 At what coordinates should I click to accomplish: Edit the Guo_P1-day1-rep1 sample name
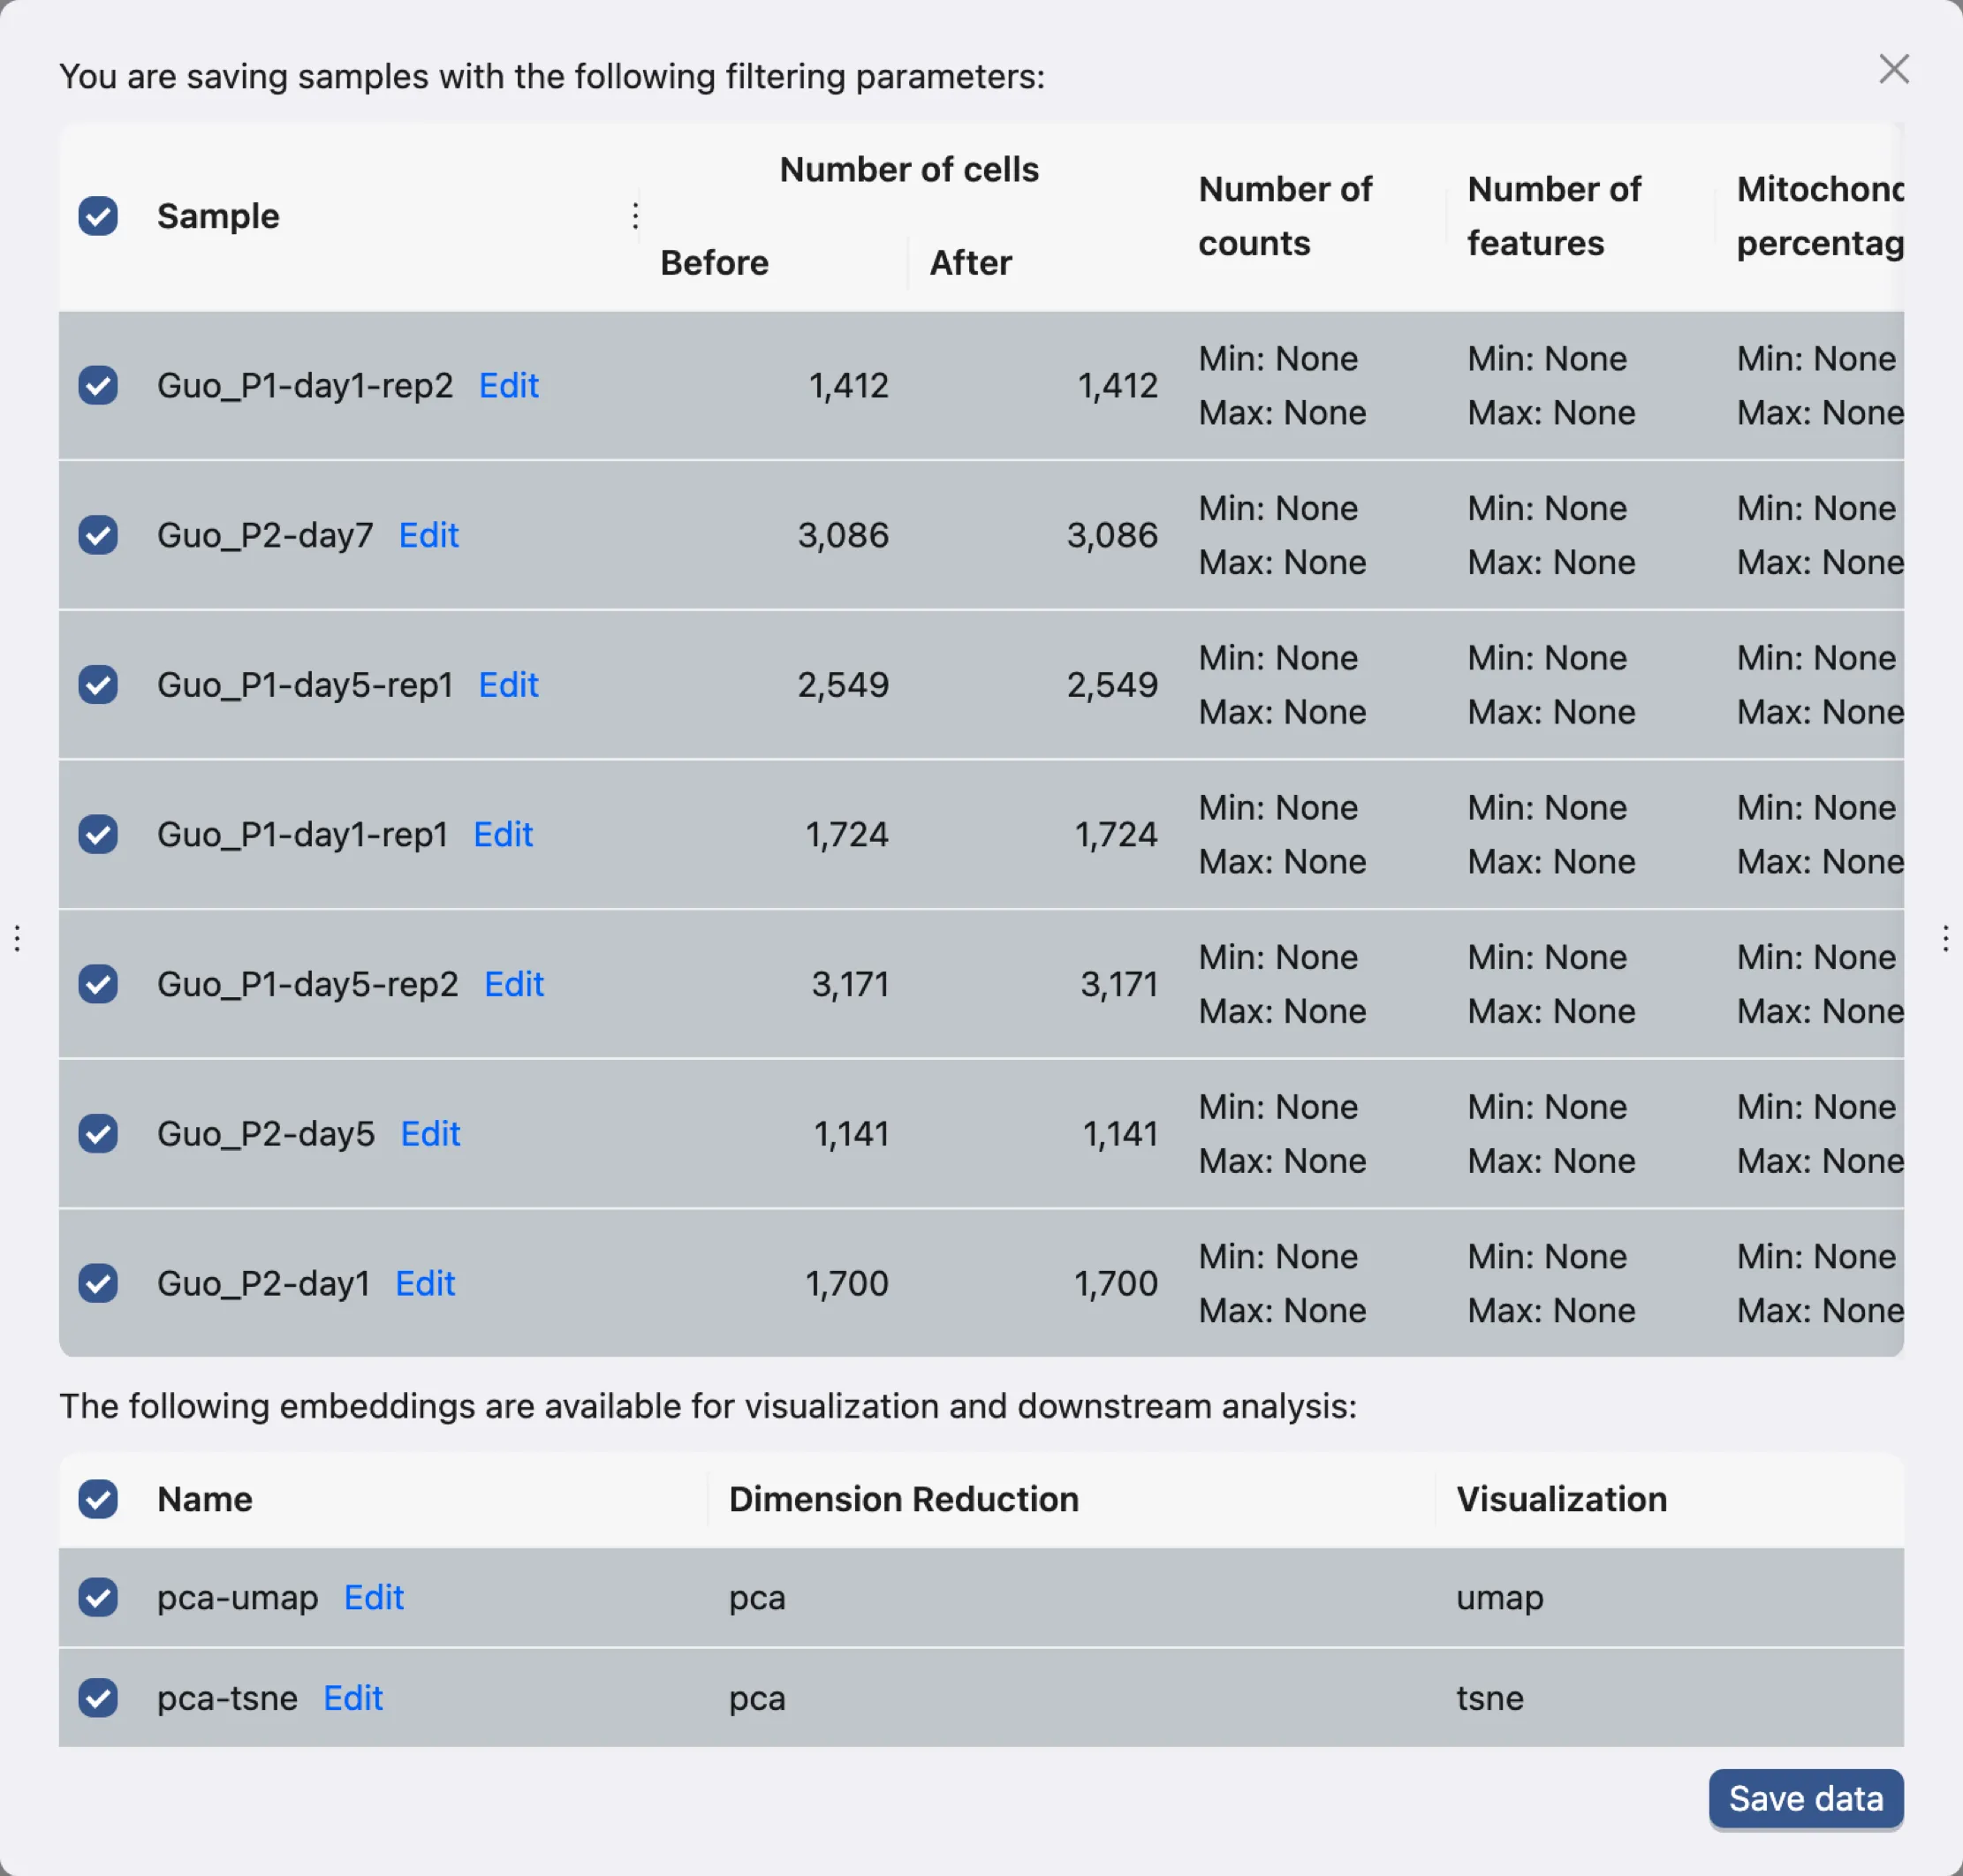pos(503,834)
